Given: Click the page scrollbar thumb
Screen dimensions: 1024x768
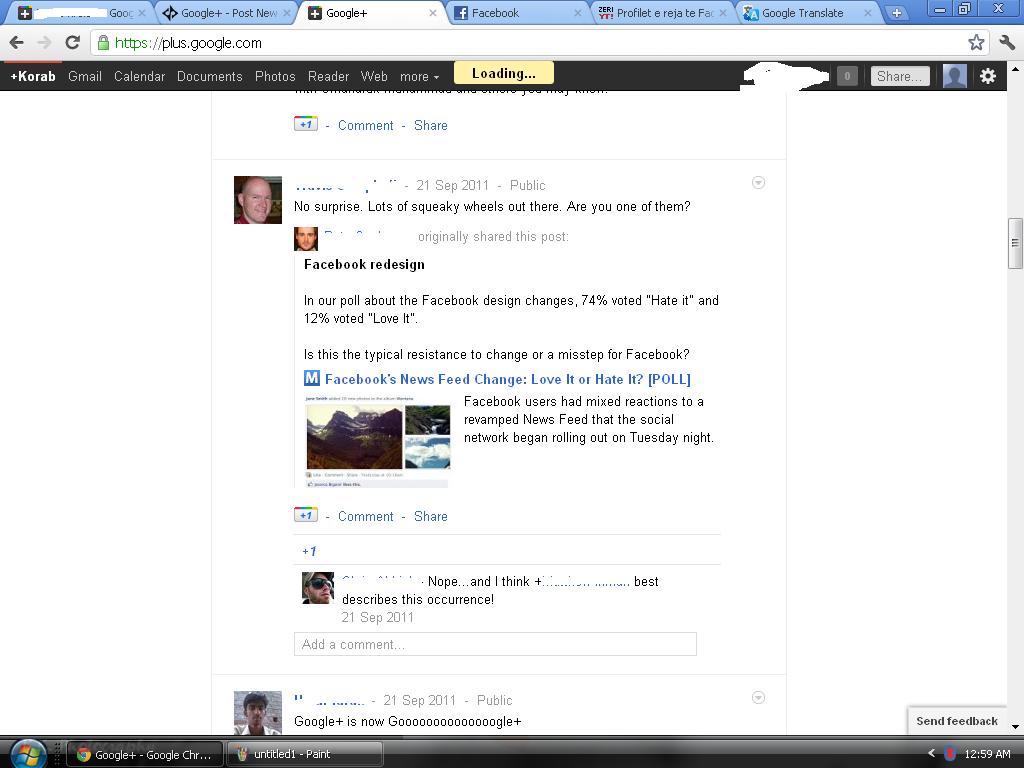Looking at the screenshot, I should [1015, 243].
